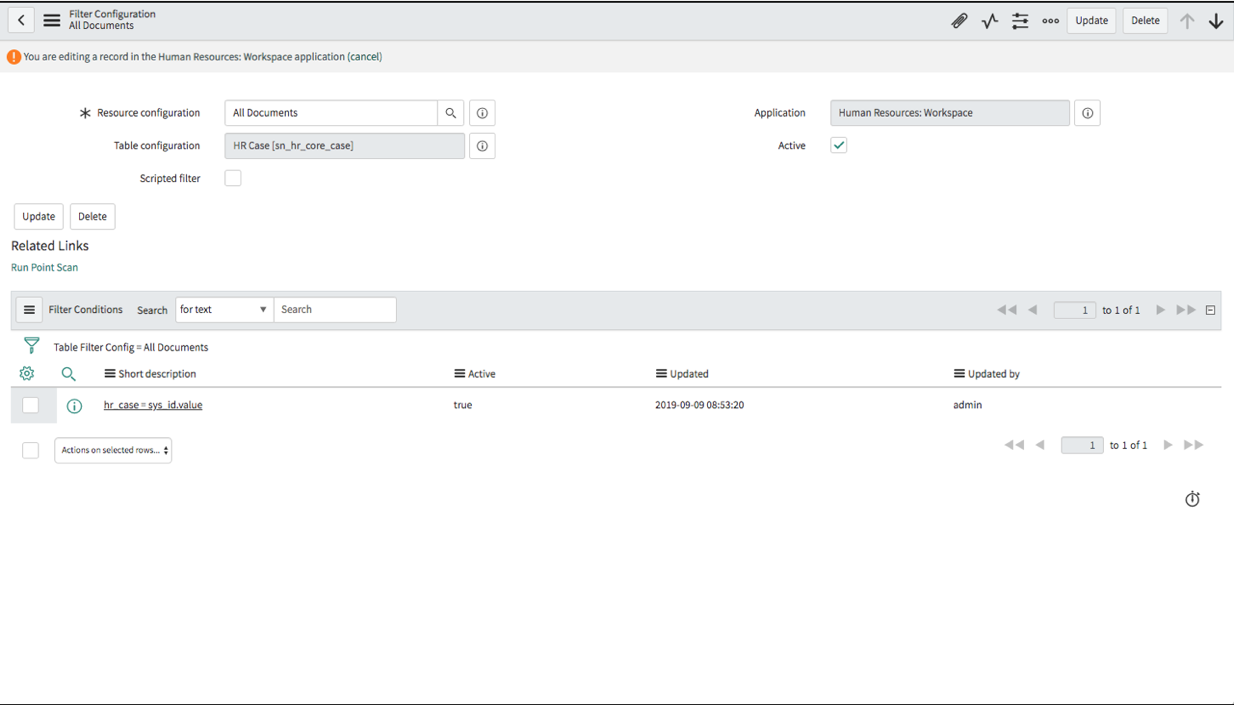Open Active column menu

click(x=460, y=374)
